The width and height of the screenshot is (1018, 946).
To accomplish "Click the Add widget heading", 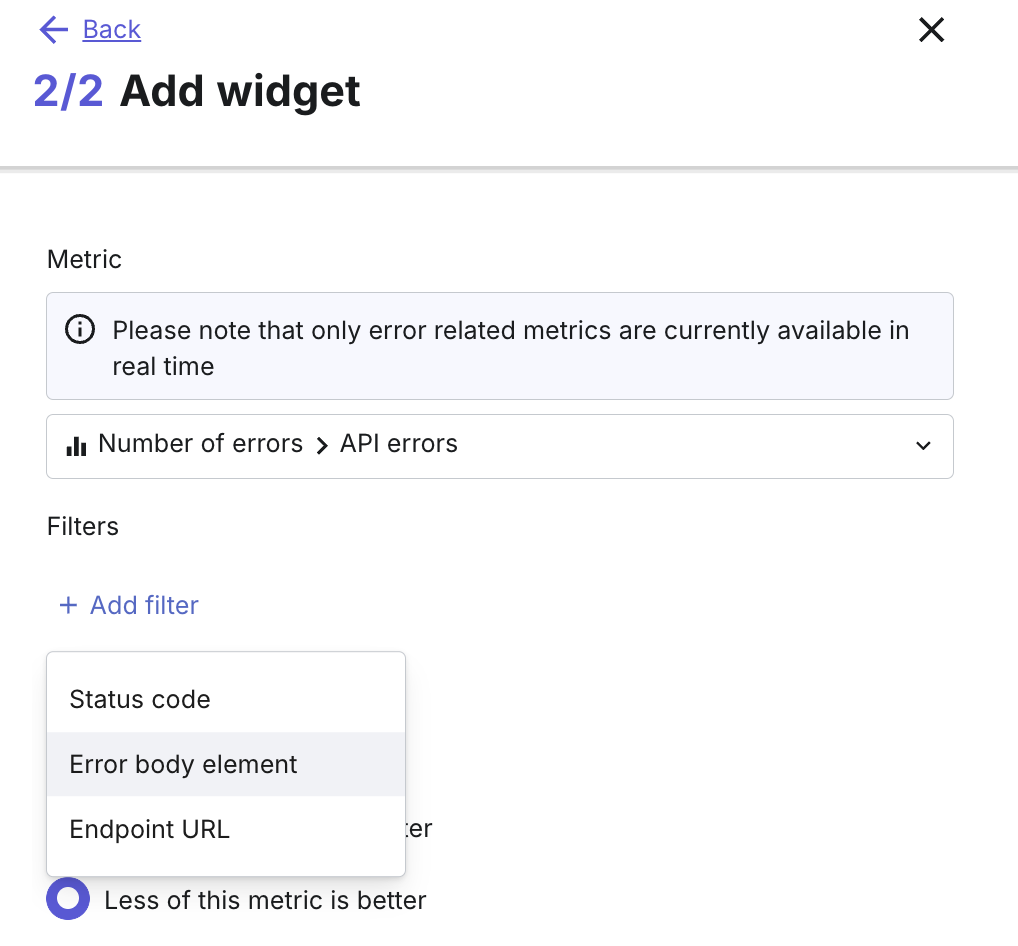I will 240,92.
